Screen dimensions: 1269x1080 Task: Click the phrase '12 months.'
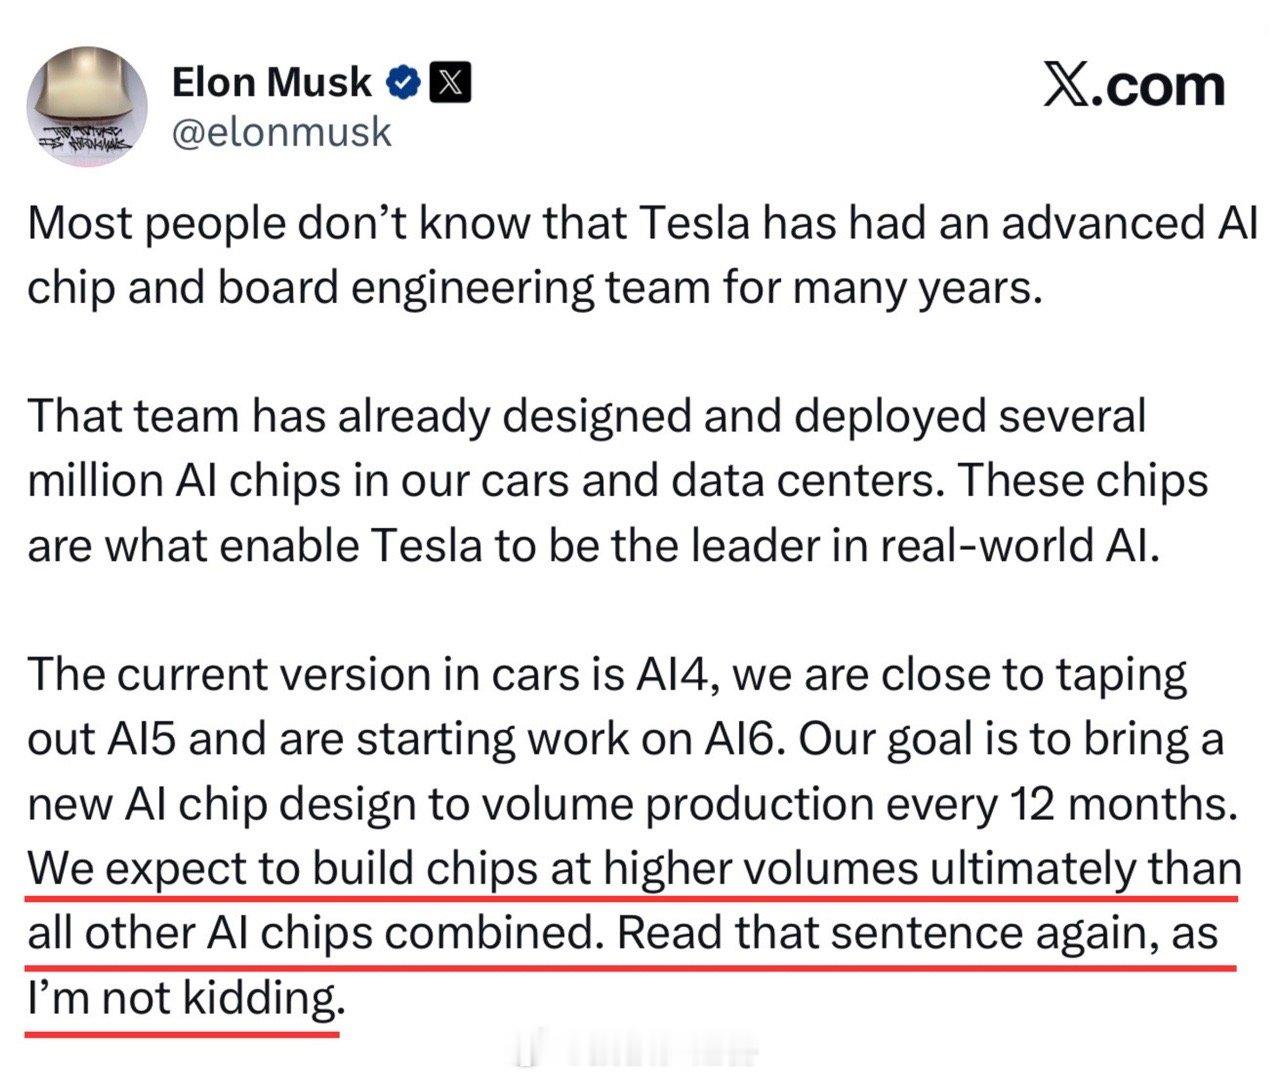[1123, 804]
